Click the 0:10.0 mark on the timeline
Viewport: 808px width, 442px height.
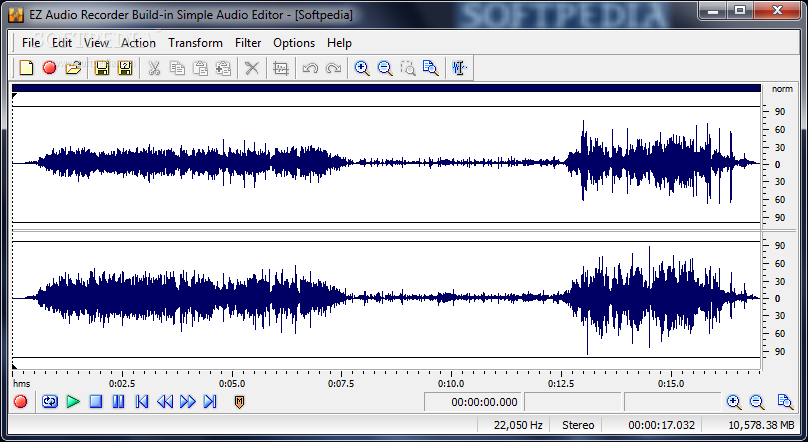tap(451, 383)
